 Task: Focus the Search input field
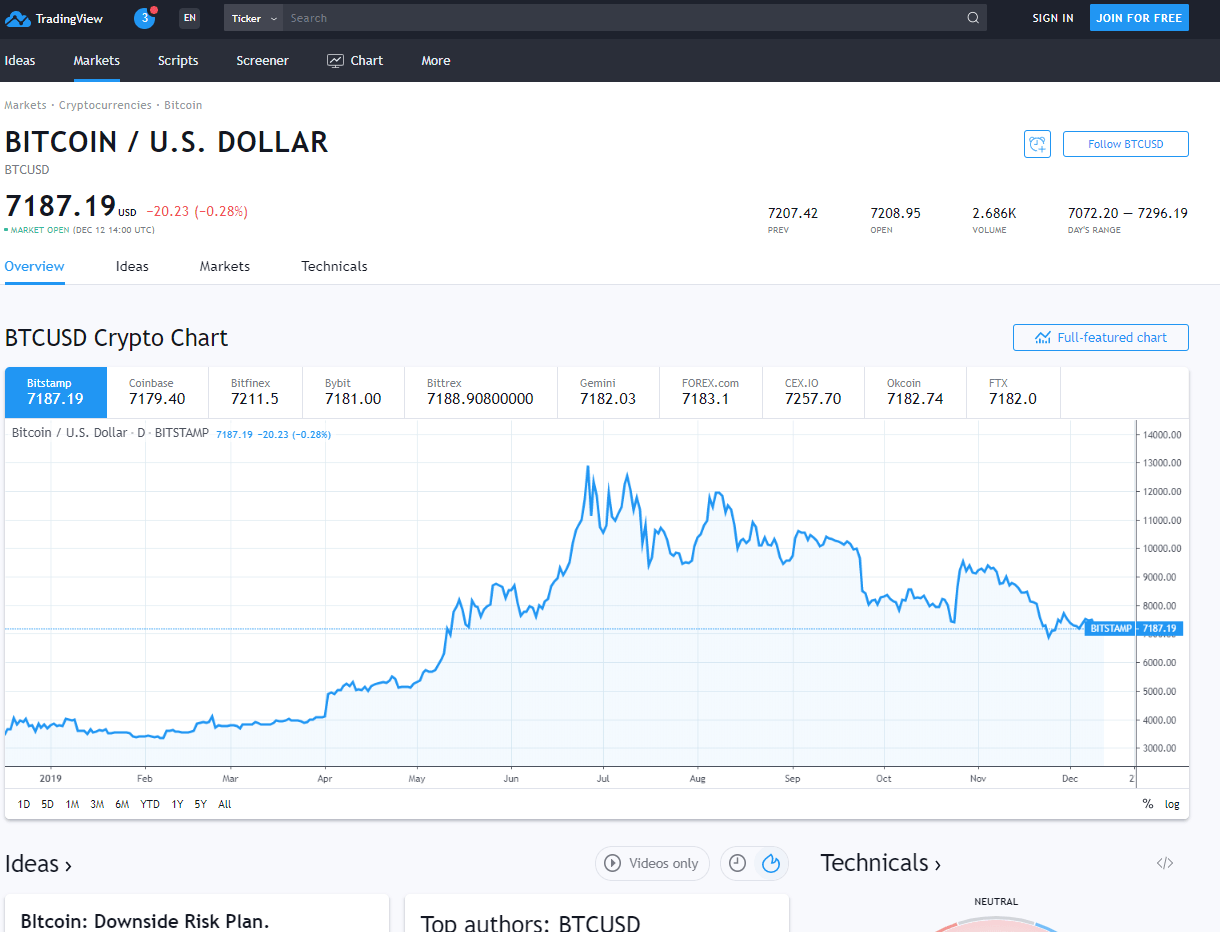tap(624, 18)
